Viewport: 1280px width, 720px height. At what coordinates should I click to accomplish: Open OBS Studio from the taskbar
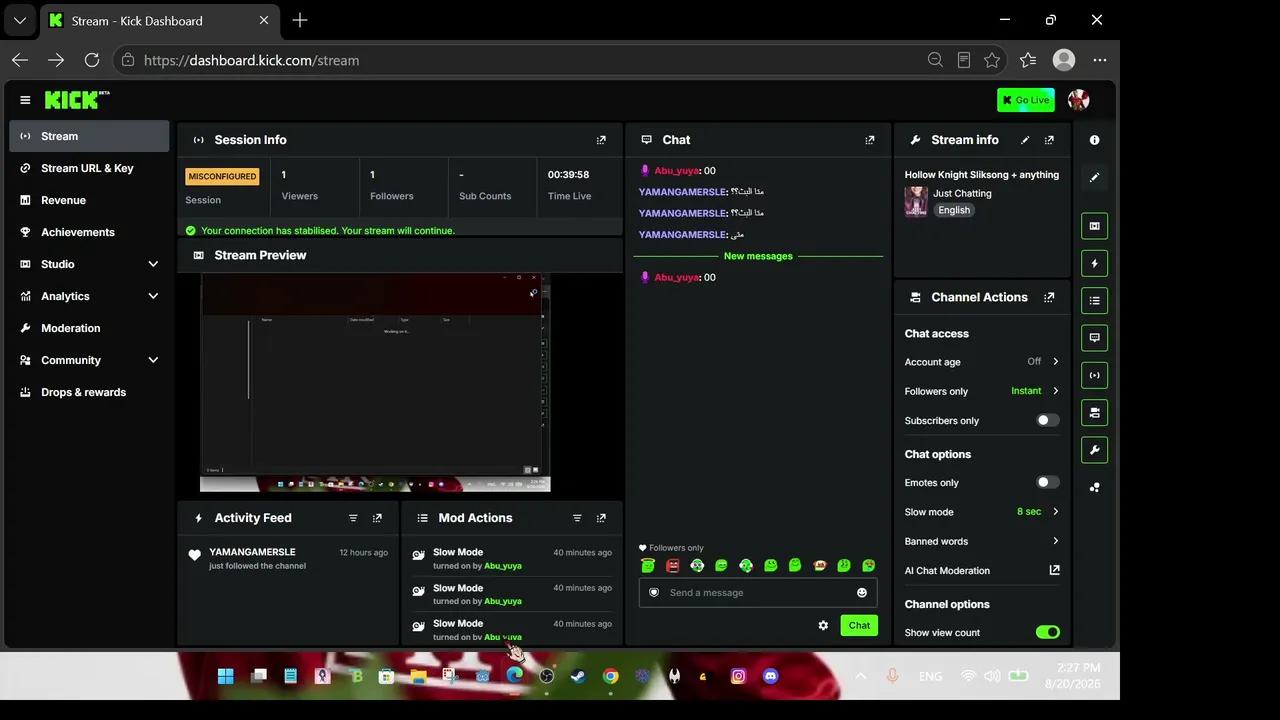pos(546,676)
